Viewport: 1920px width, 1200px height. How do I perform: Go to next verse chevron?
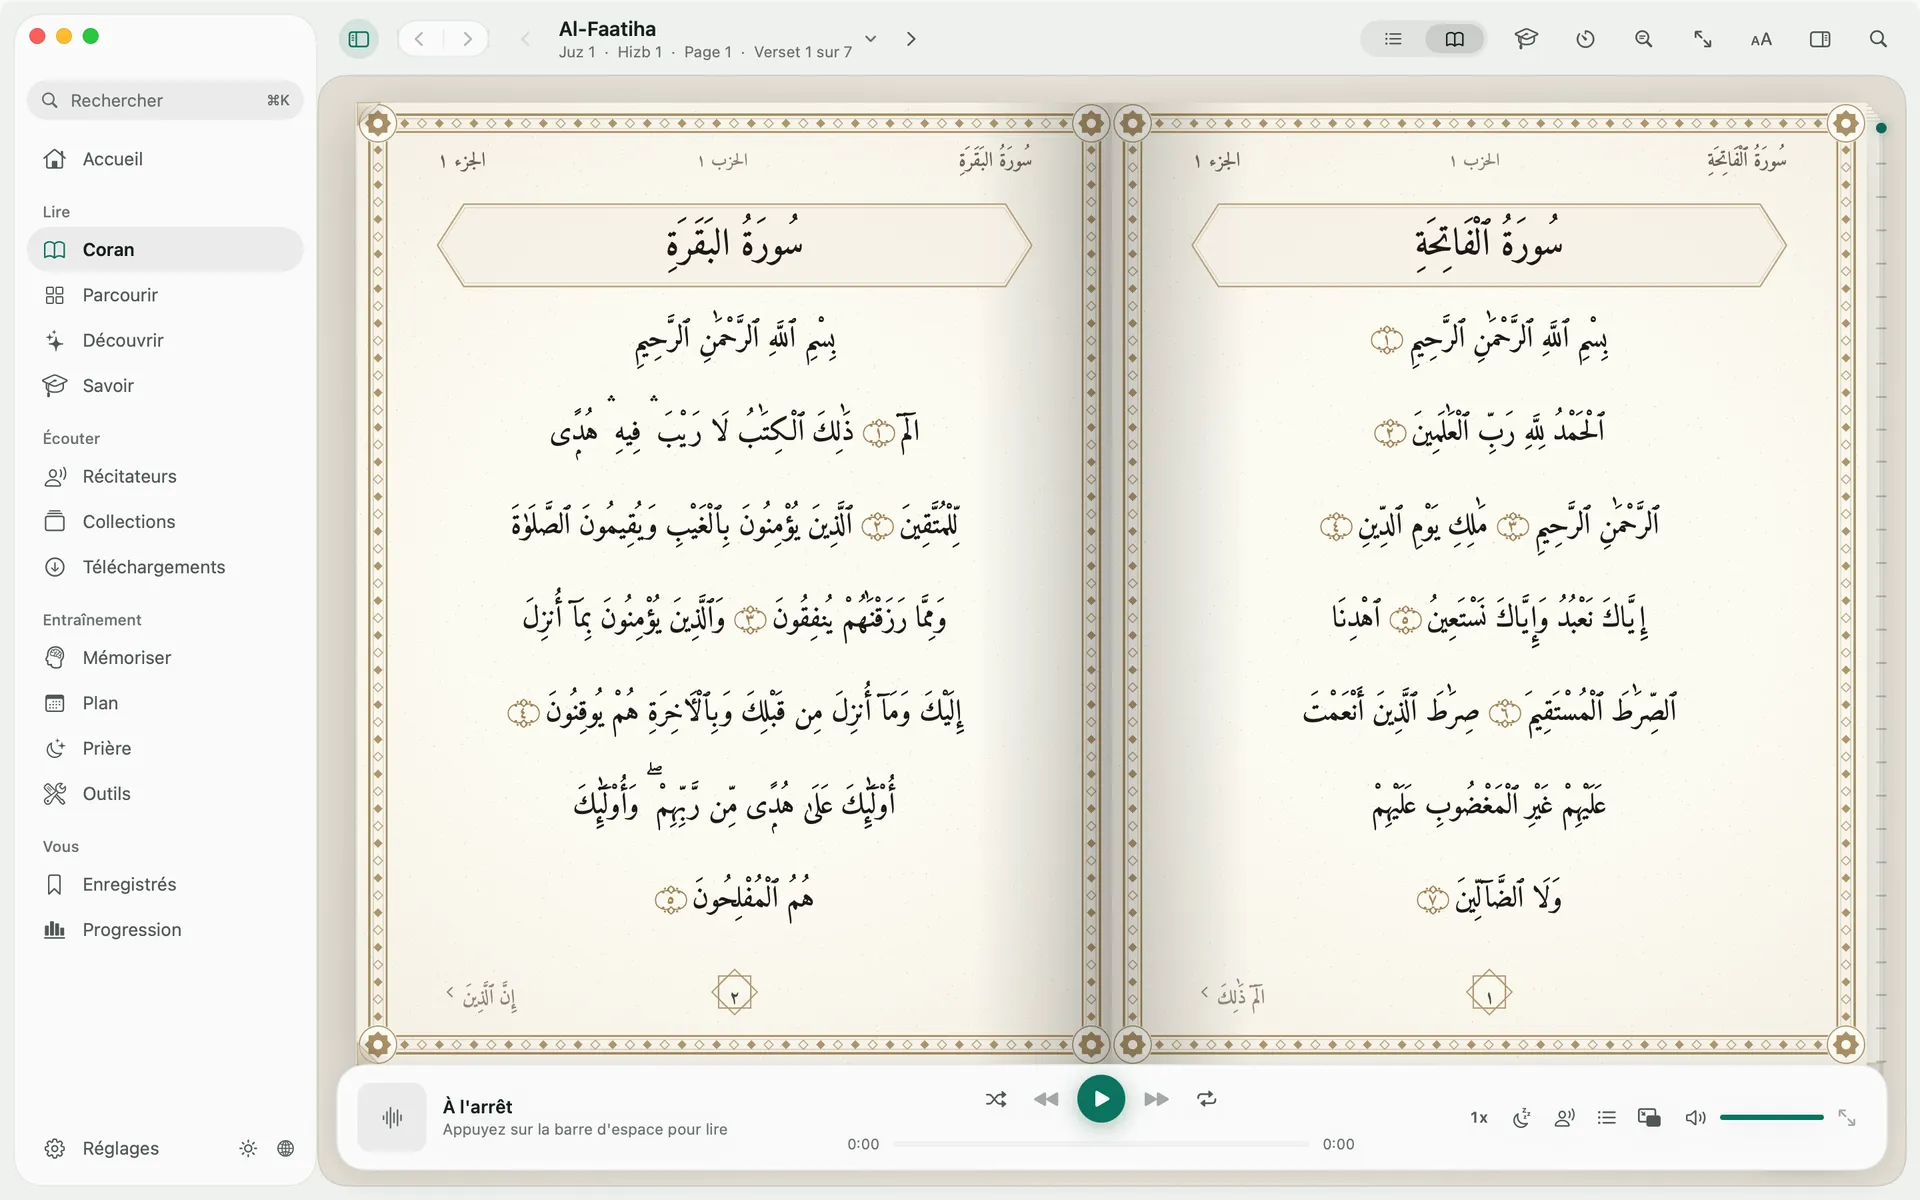(x=911, y=39)
